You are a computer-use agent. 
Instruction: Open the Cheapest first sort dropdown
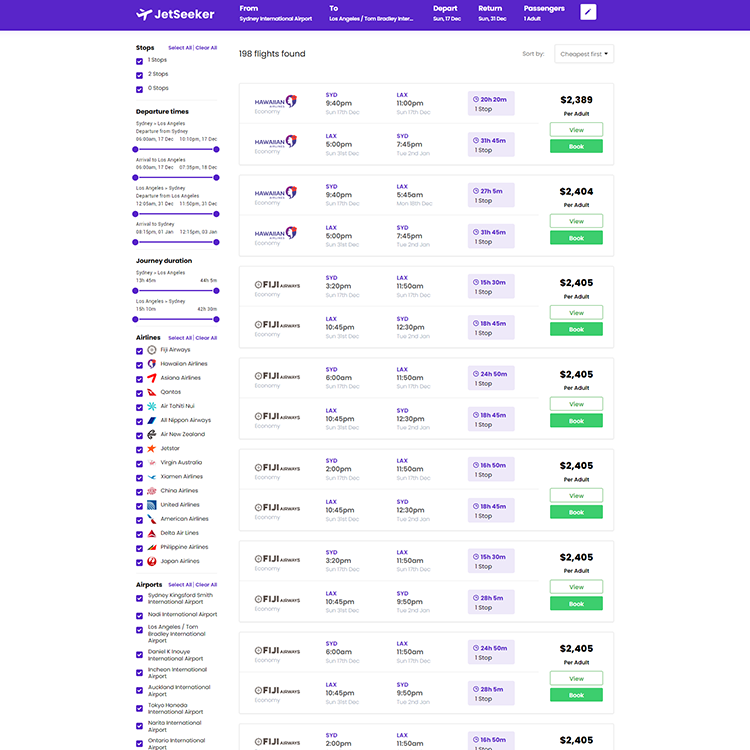pos(584,54)
